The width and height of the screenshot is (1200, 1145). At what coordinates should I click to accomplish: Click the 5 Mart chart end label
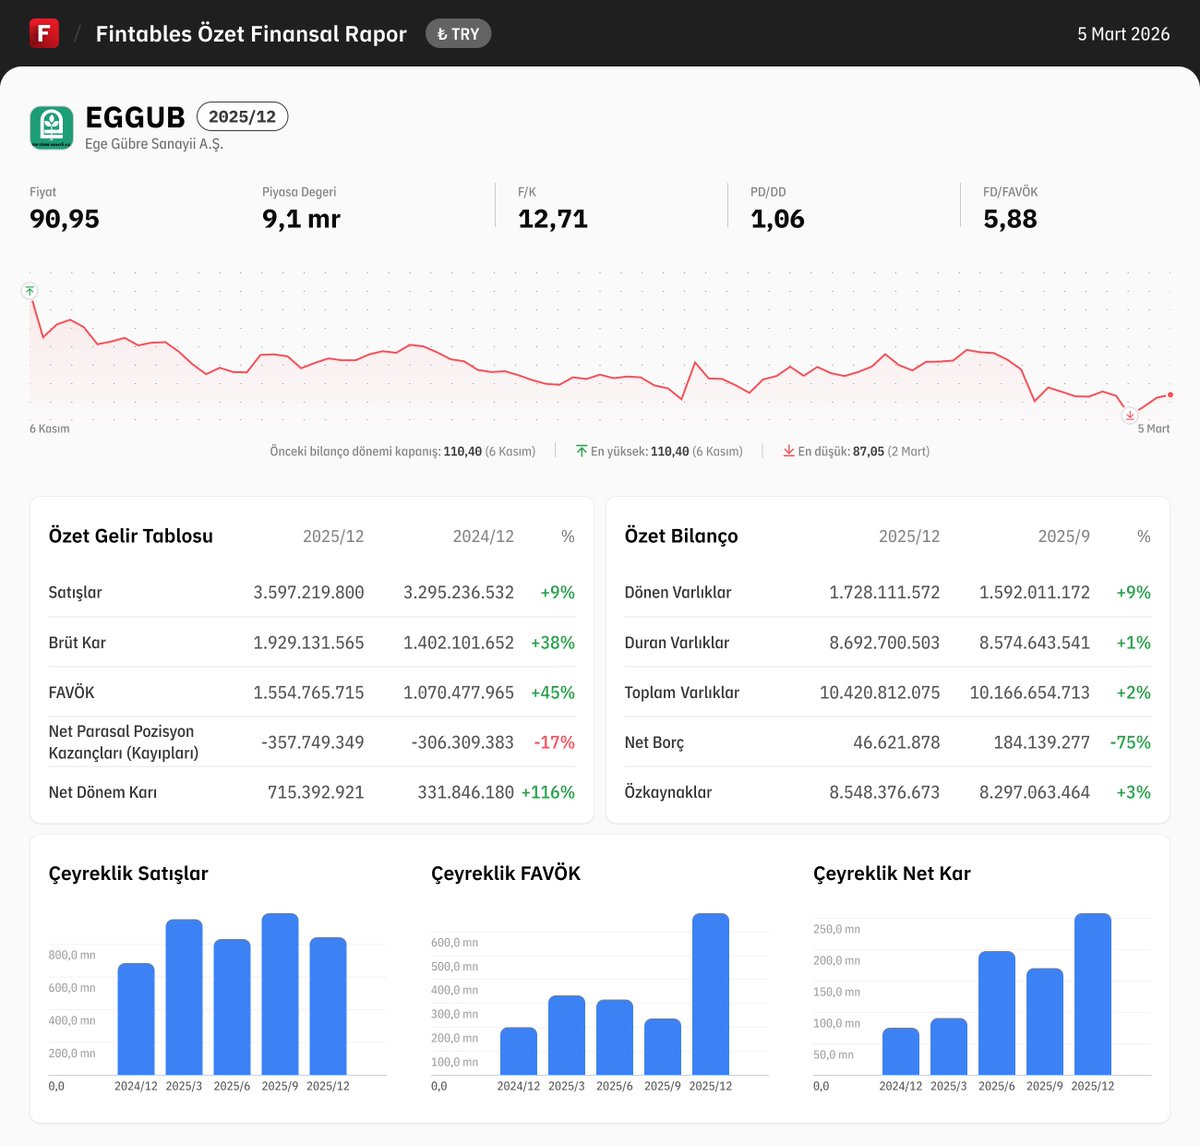(1153, 429)
